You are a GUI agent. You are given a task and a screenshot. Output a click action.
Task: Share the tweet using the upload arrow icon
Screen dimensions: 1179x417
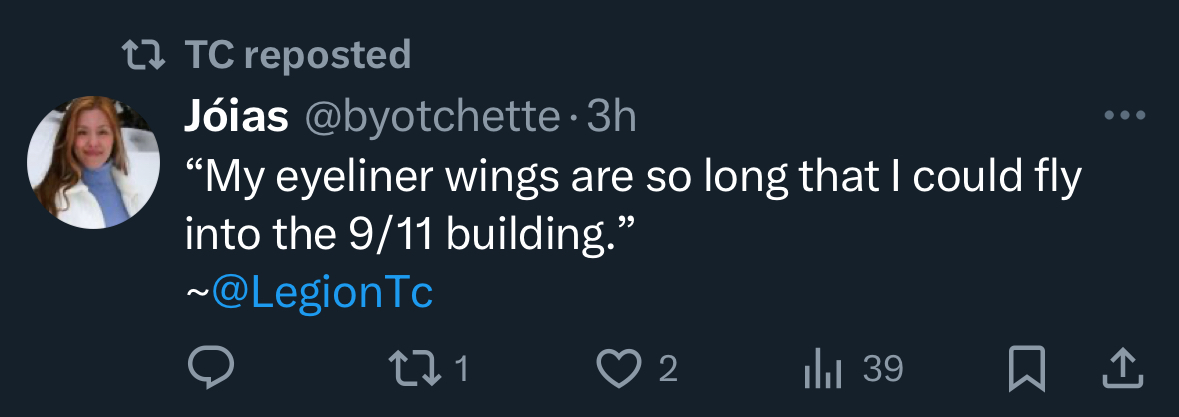(x=1122, y=369)
